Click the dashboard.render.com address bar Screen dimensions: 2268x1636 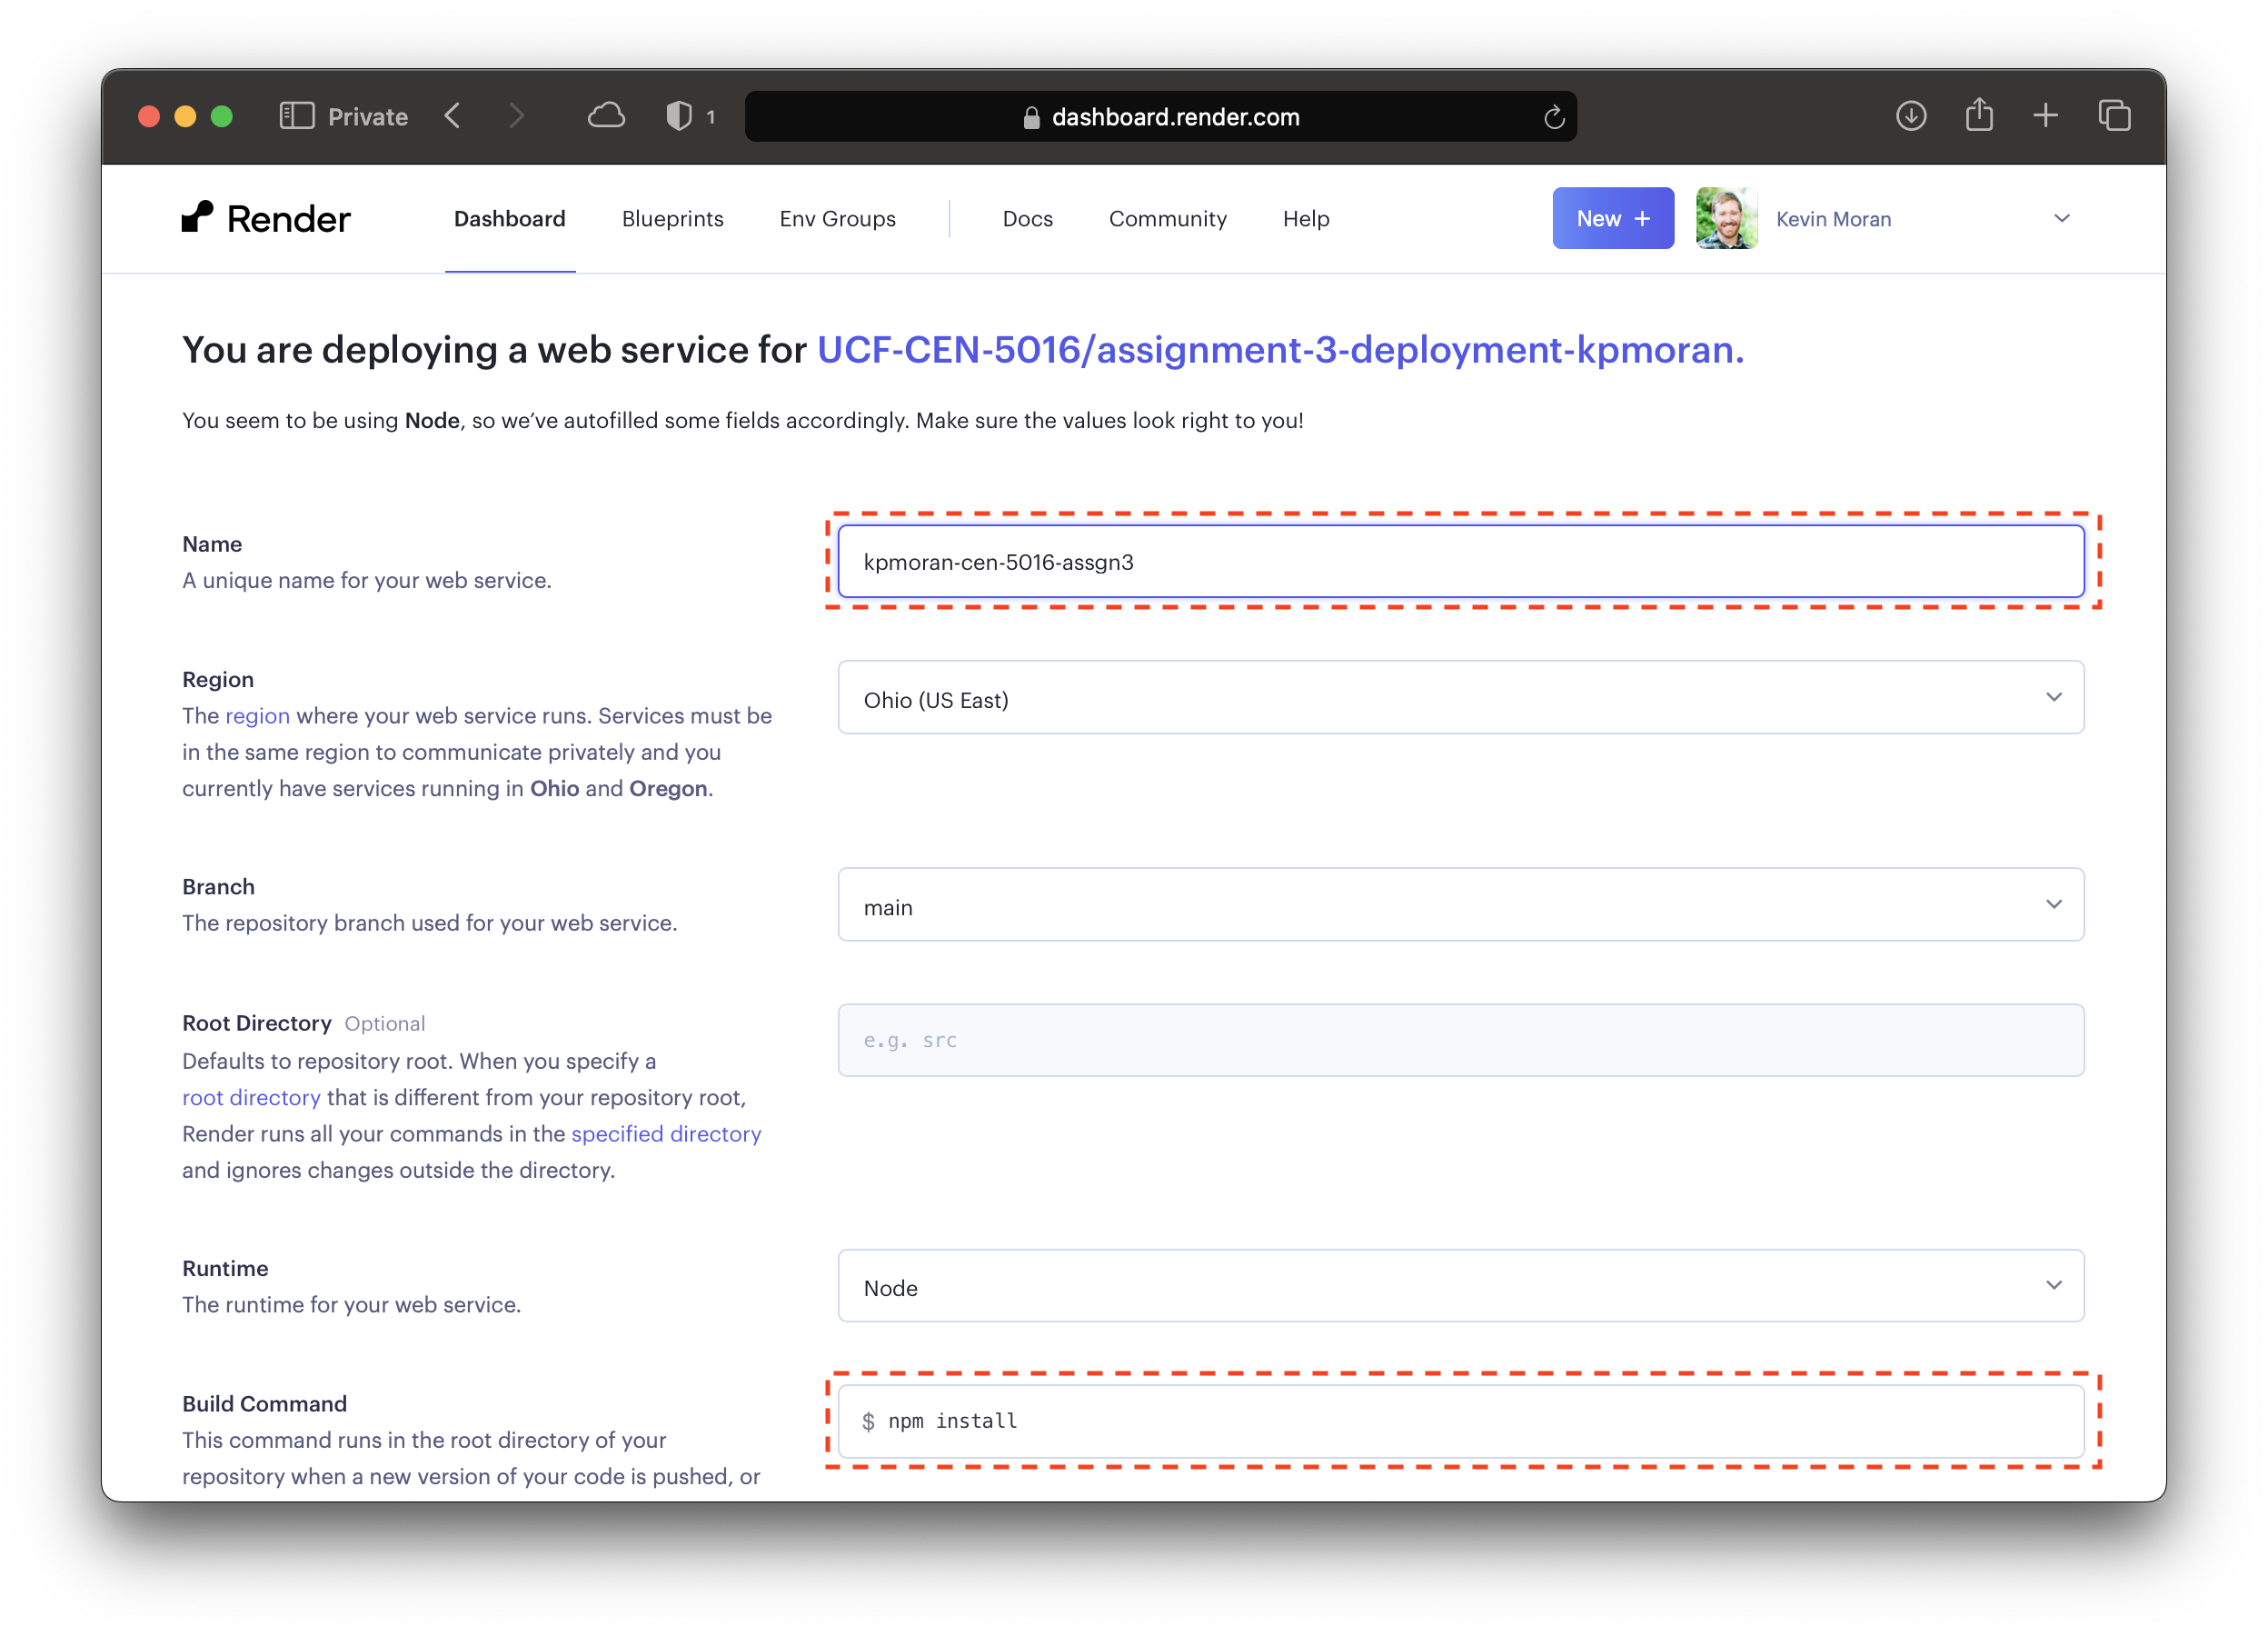click(x=1160, y=117)
